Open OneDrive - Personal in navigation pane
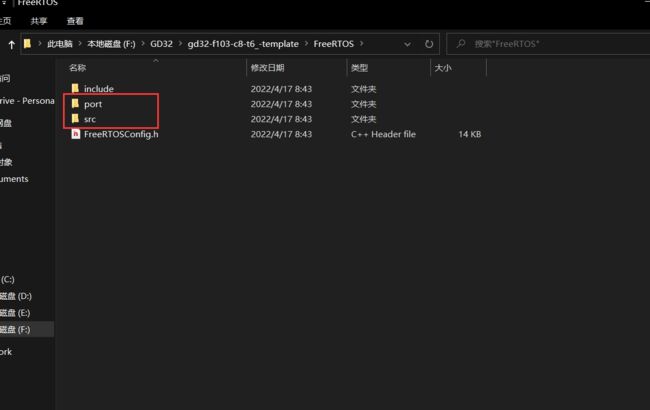The width and height of the screenshot is (650, 410). (x=27, y=101)
